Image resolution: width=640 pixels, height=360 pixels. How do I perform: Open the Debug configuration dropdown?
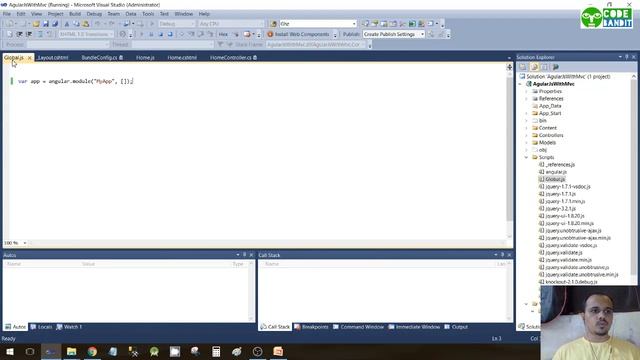click(x=177, y=24)
